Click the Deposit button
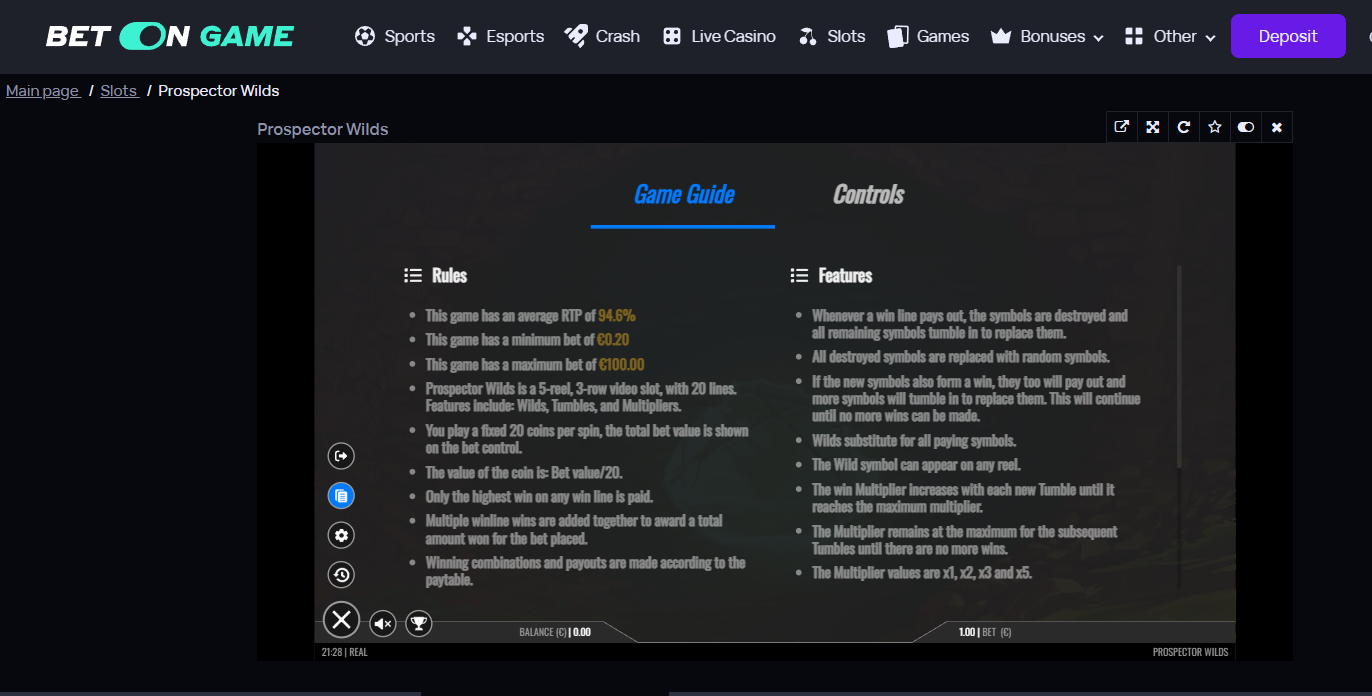This screenshot has width=1372, height=696. [x=1288, y=36]
